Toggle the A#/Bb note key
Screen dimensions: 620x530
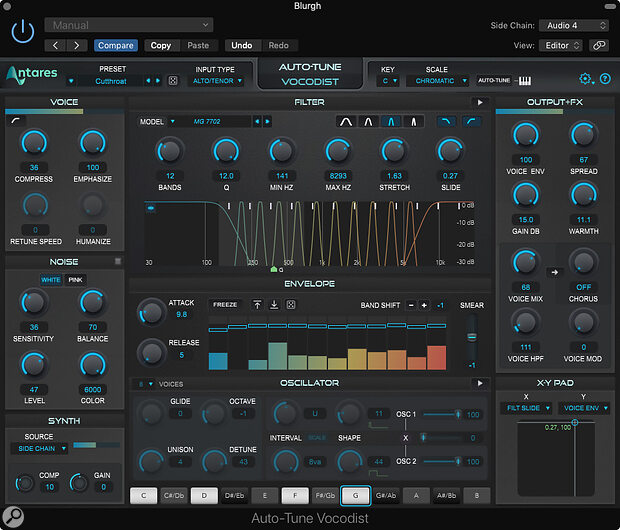coord(446,496)
